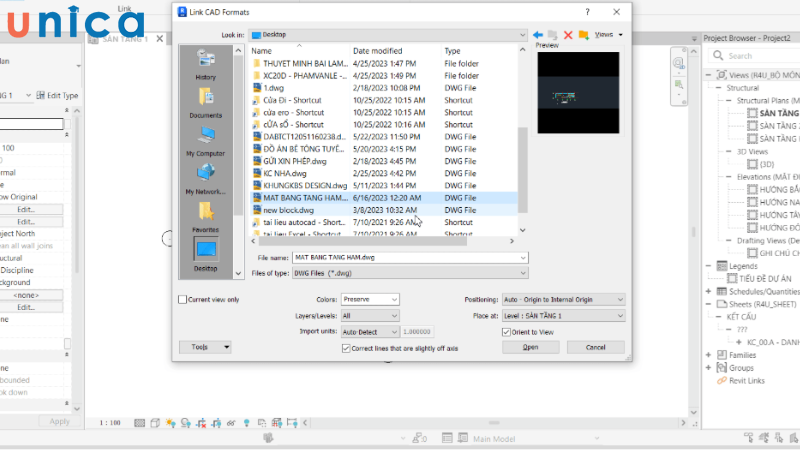Open Revit Links in Project Browser
This screenshot has width=800, height=450.
coord(747,381)
